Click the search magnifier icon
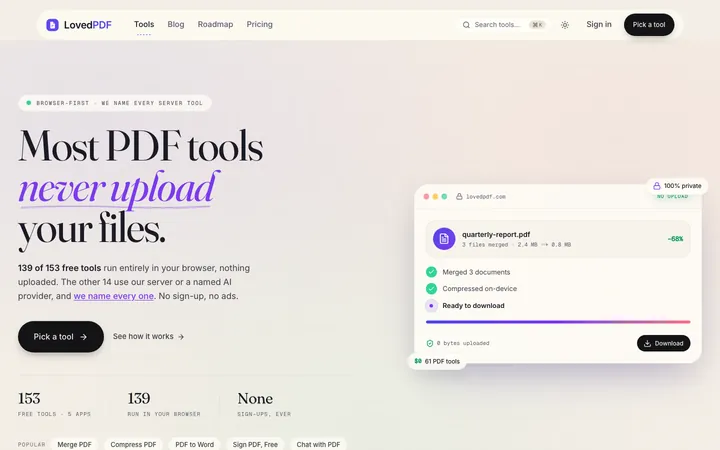 [466, 25]
